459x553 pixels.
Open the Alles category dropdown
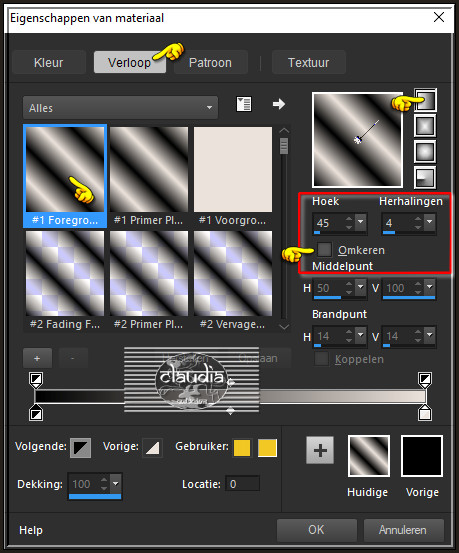[121, 108]
